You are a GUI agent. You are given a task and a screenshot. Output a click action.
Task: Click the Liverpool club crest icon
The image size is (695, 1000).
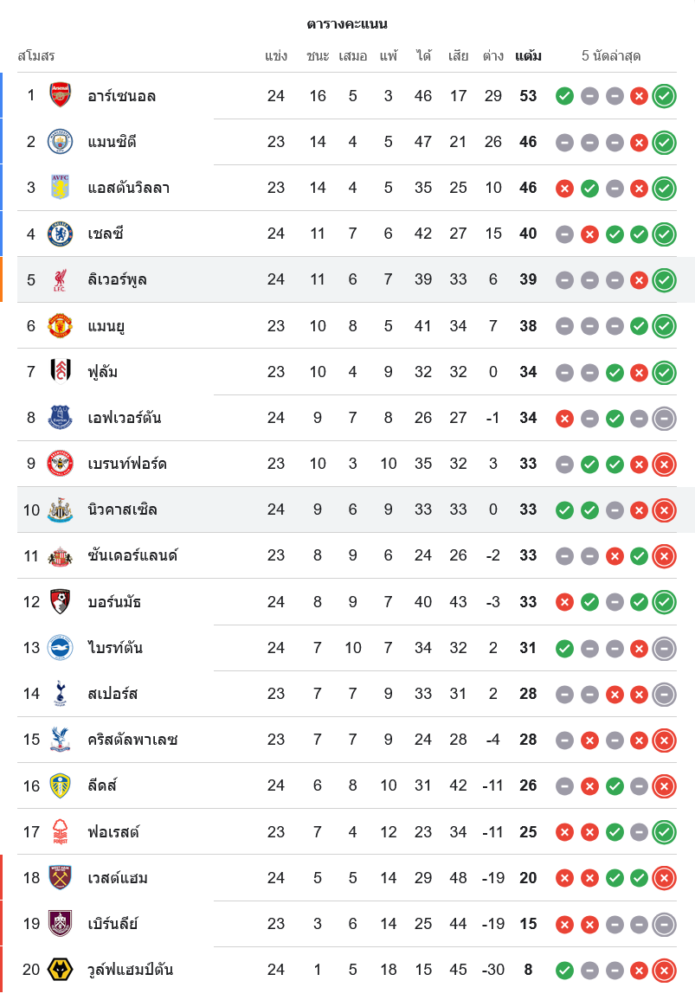60,280
